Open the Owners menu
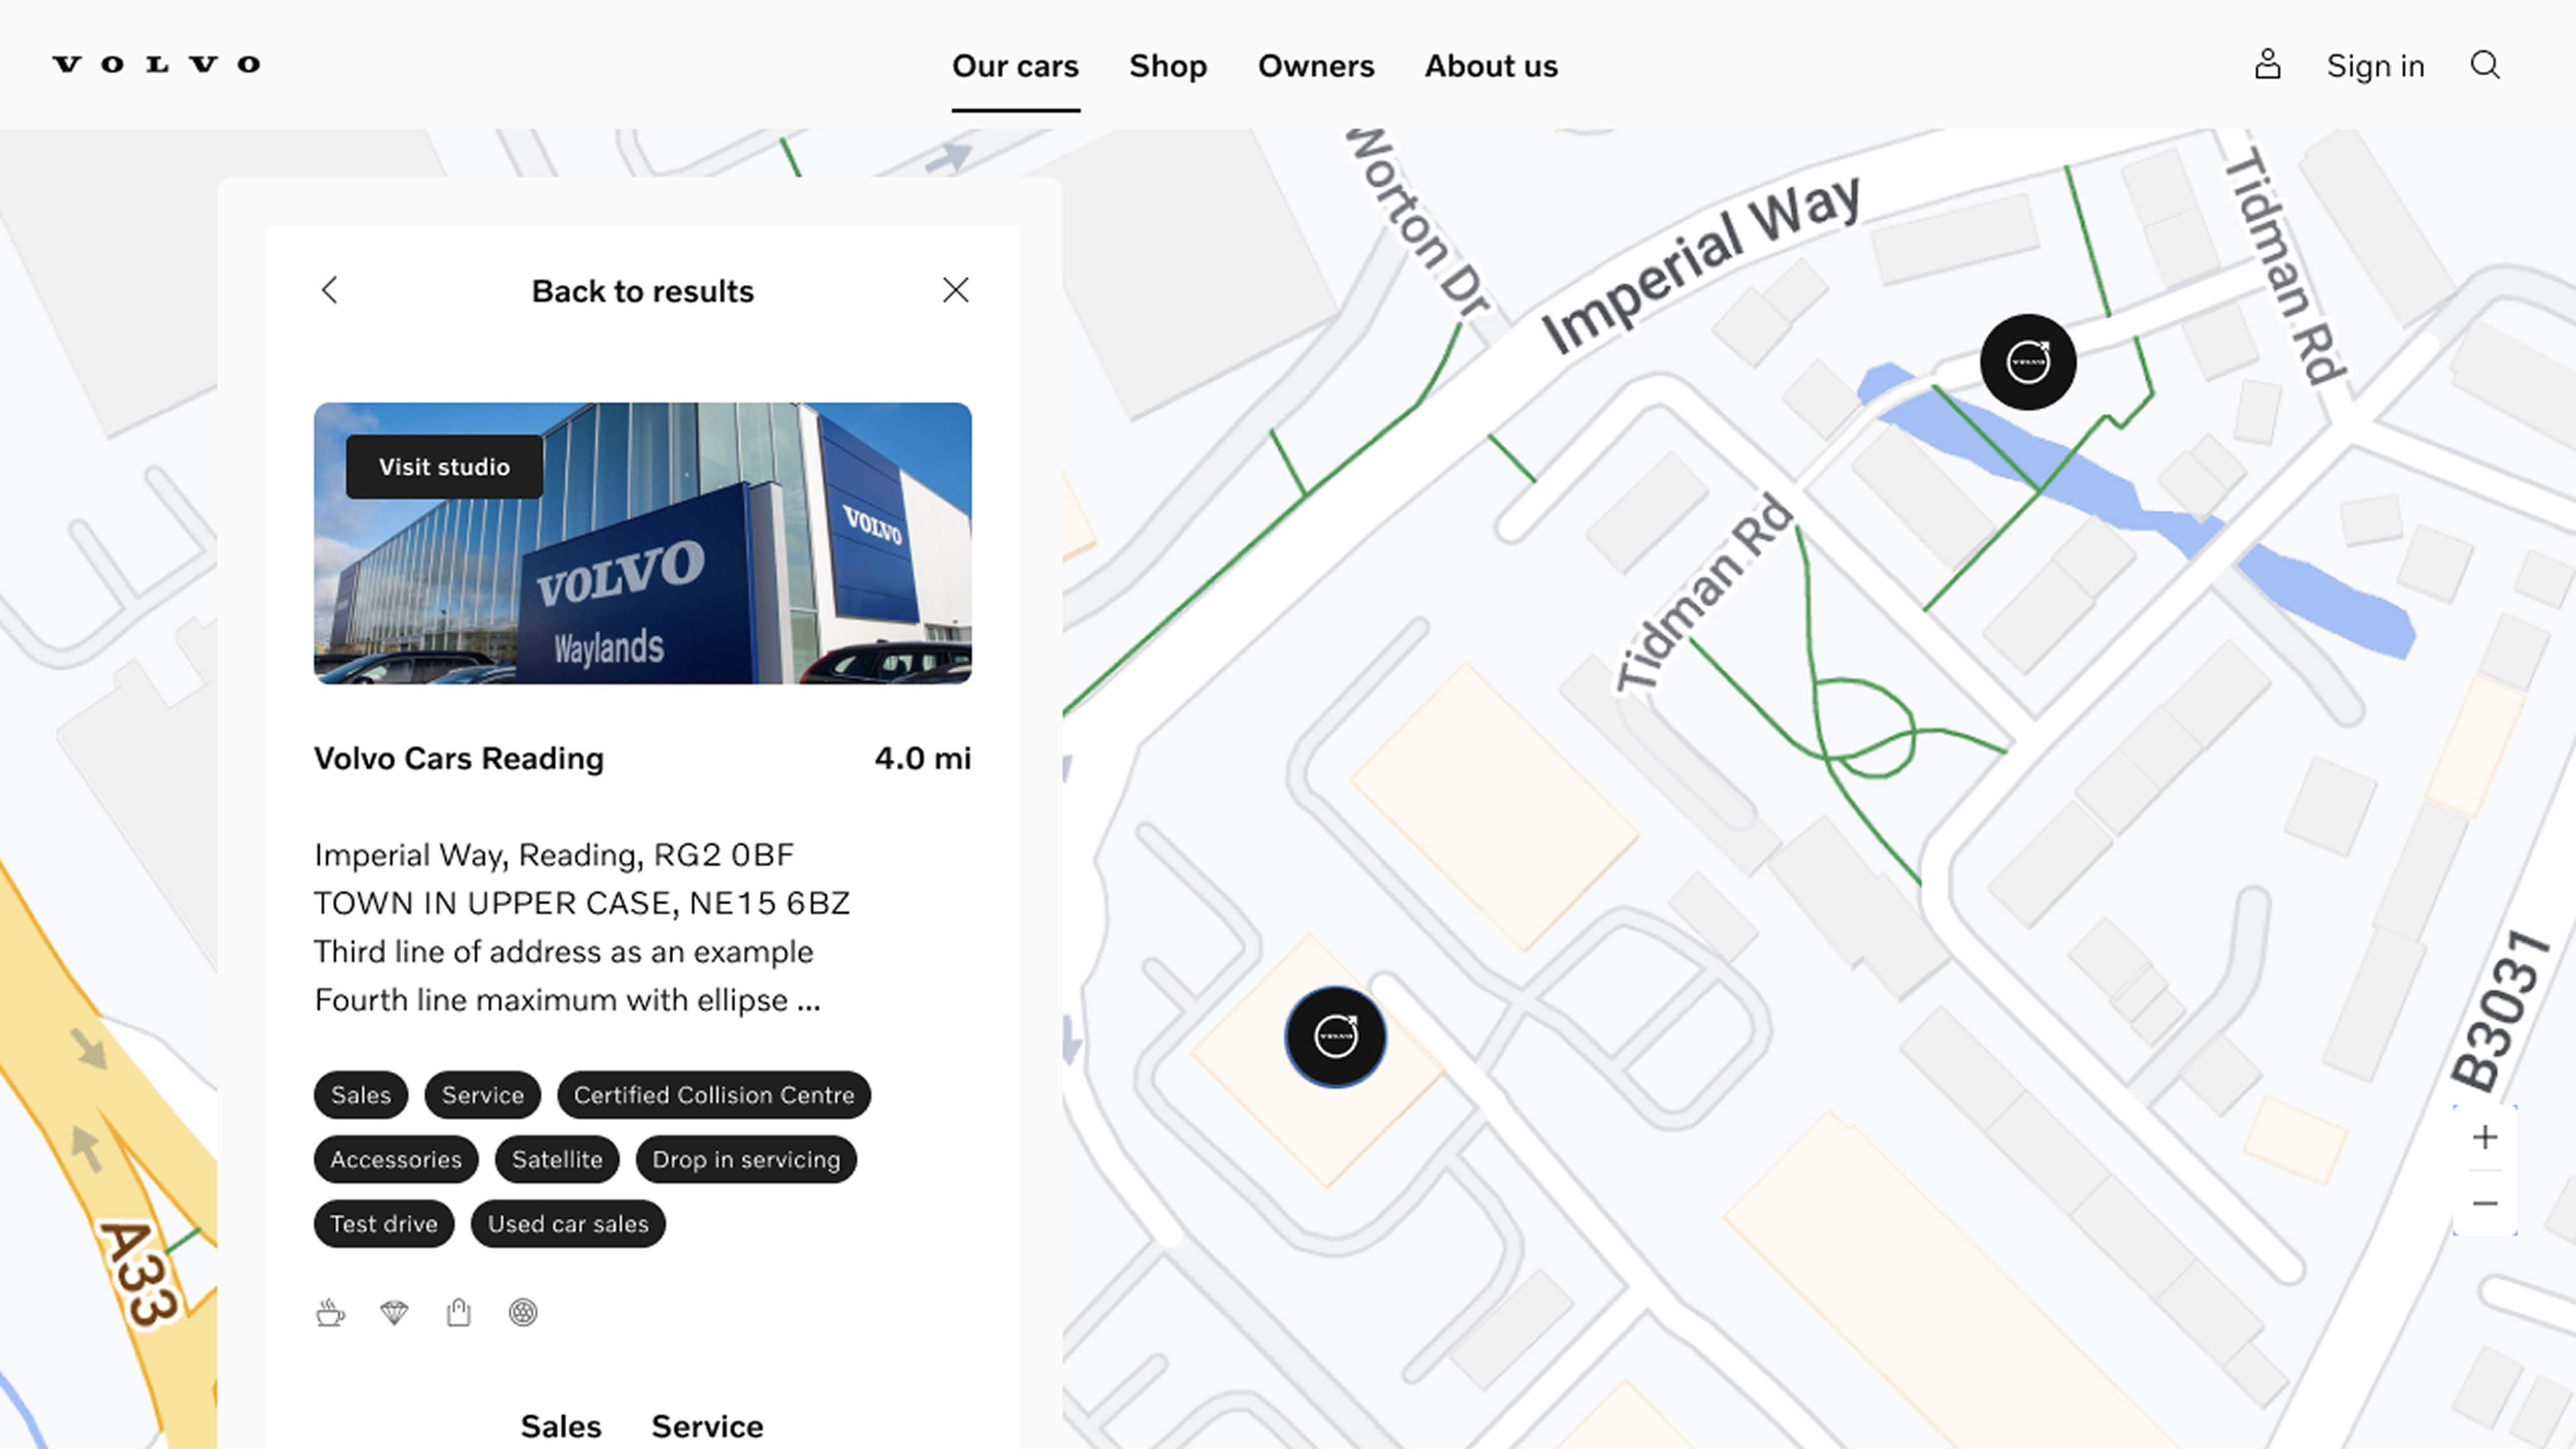This screenshot has width=2576, height=1449. tap(1316, 66)
